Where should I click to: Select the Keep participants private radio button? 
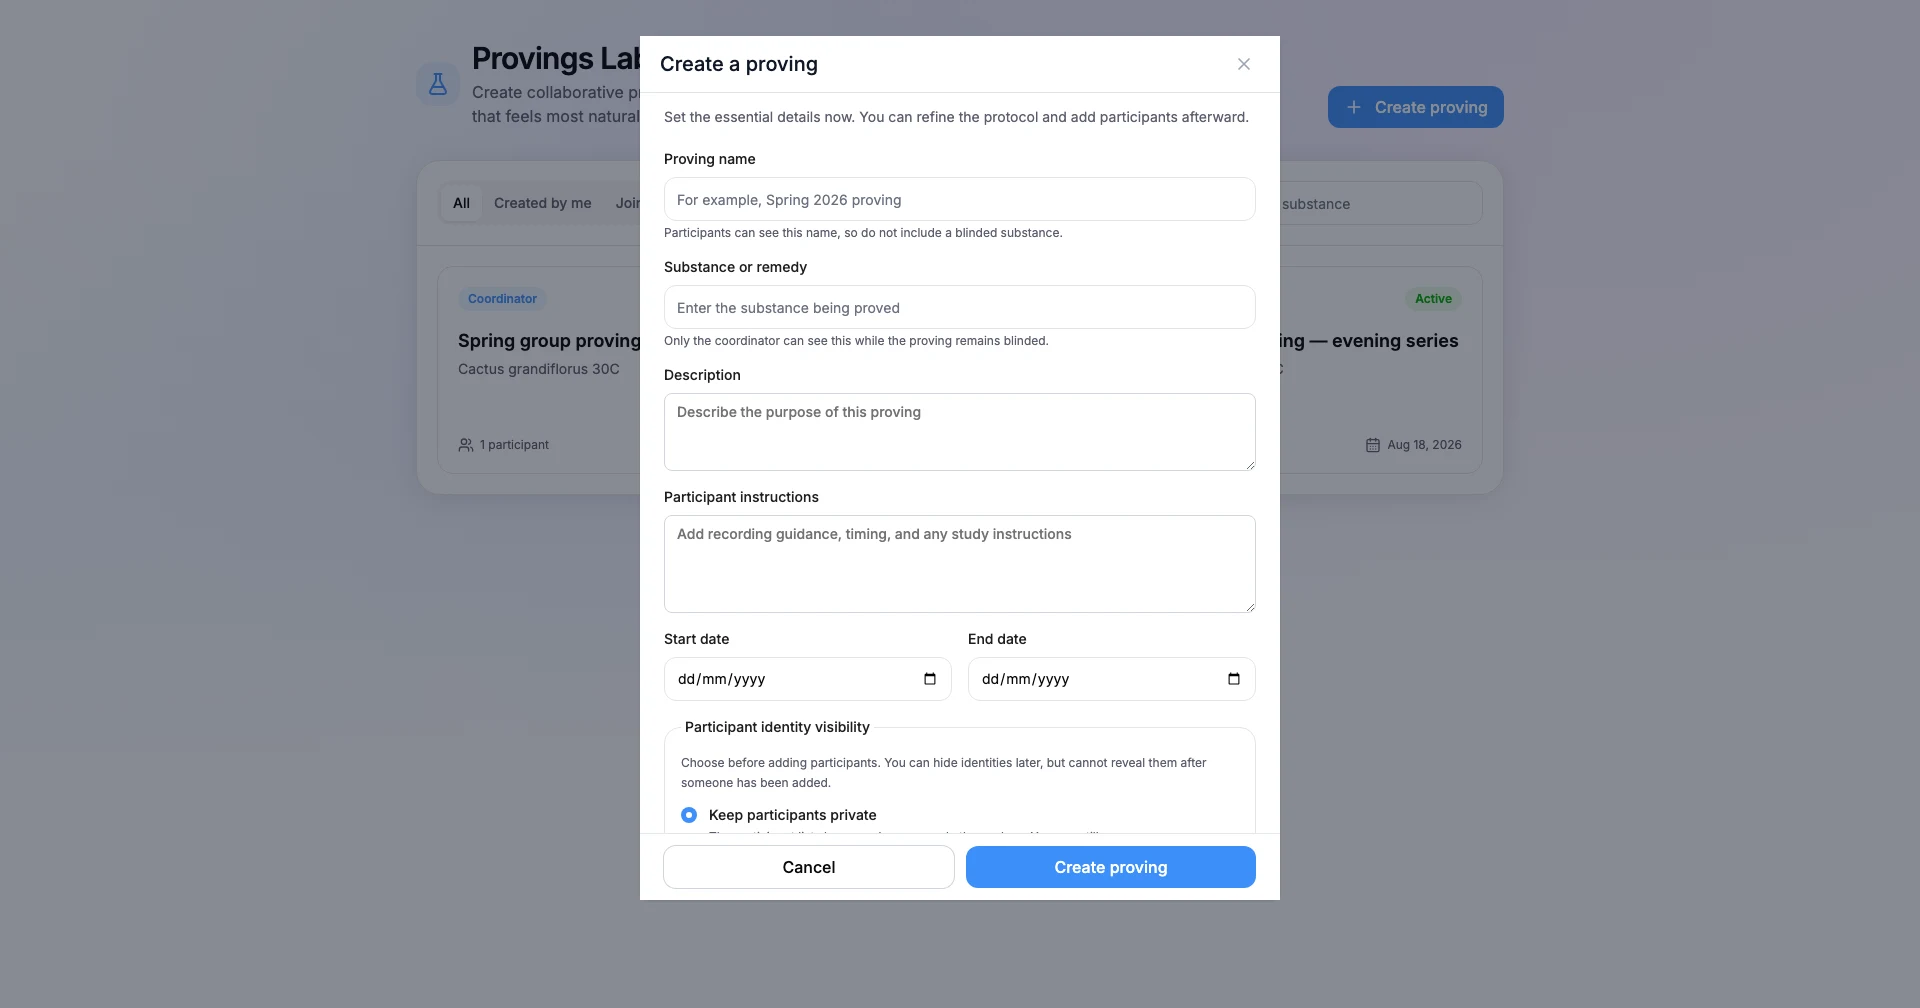[689, 815]
